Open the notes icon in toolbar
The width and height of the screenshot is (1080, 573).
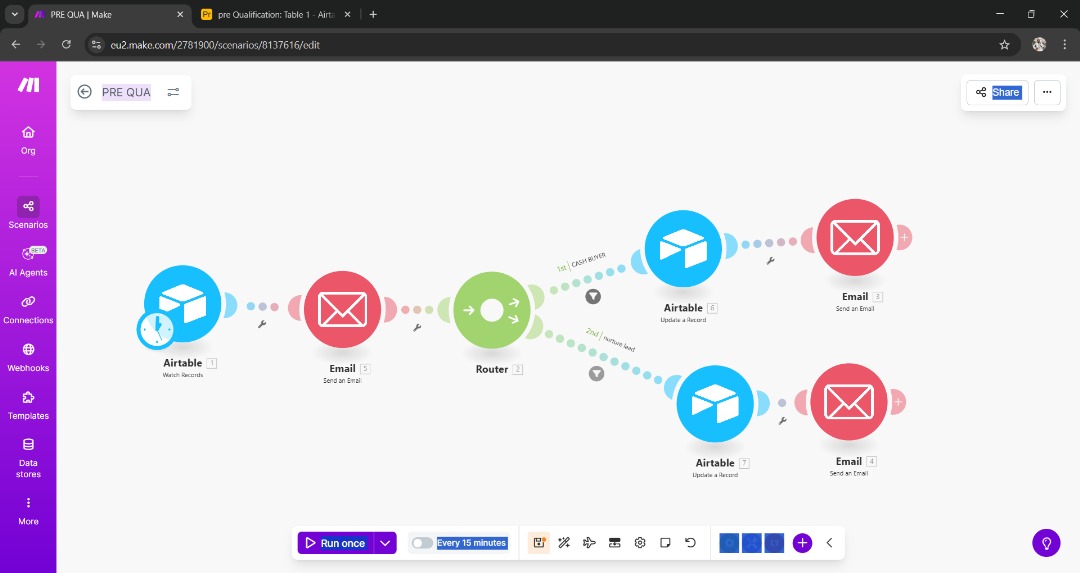[665, 543]
